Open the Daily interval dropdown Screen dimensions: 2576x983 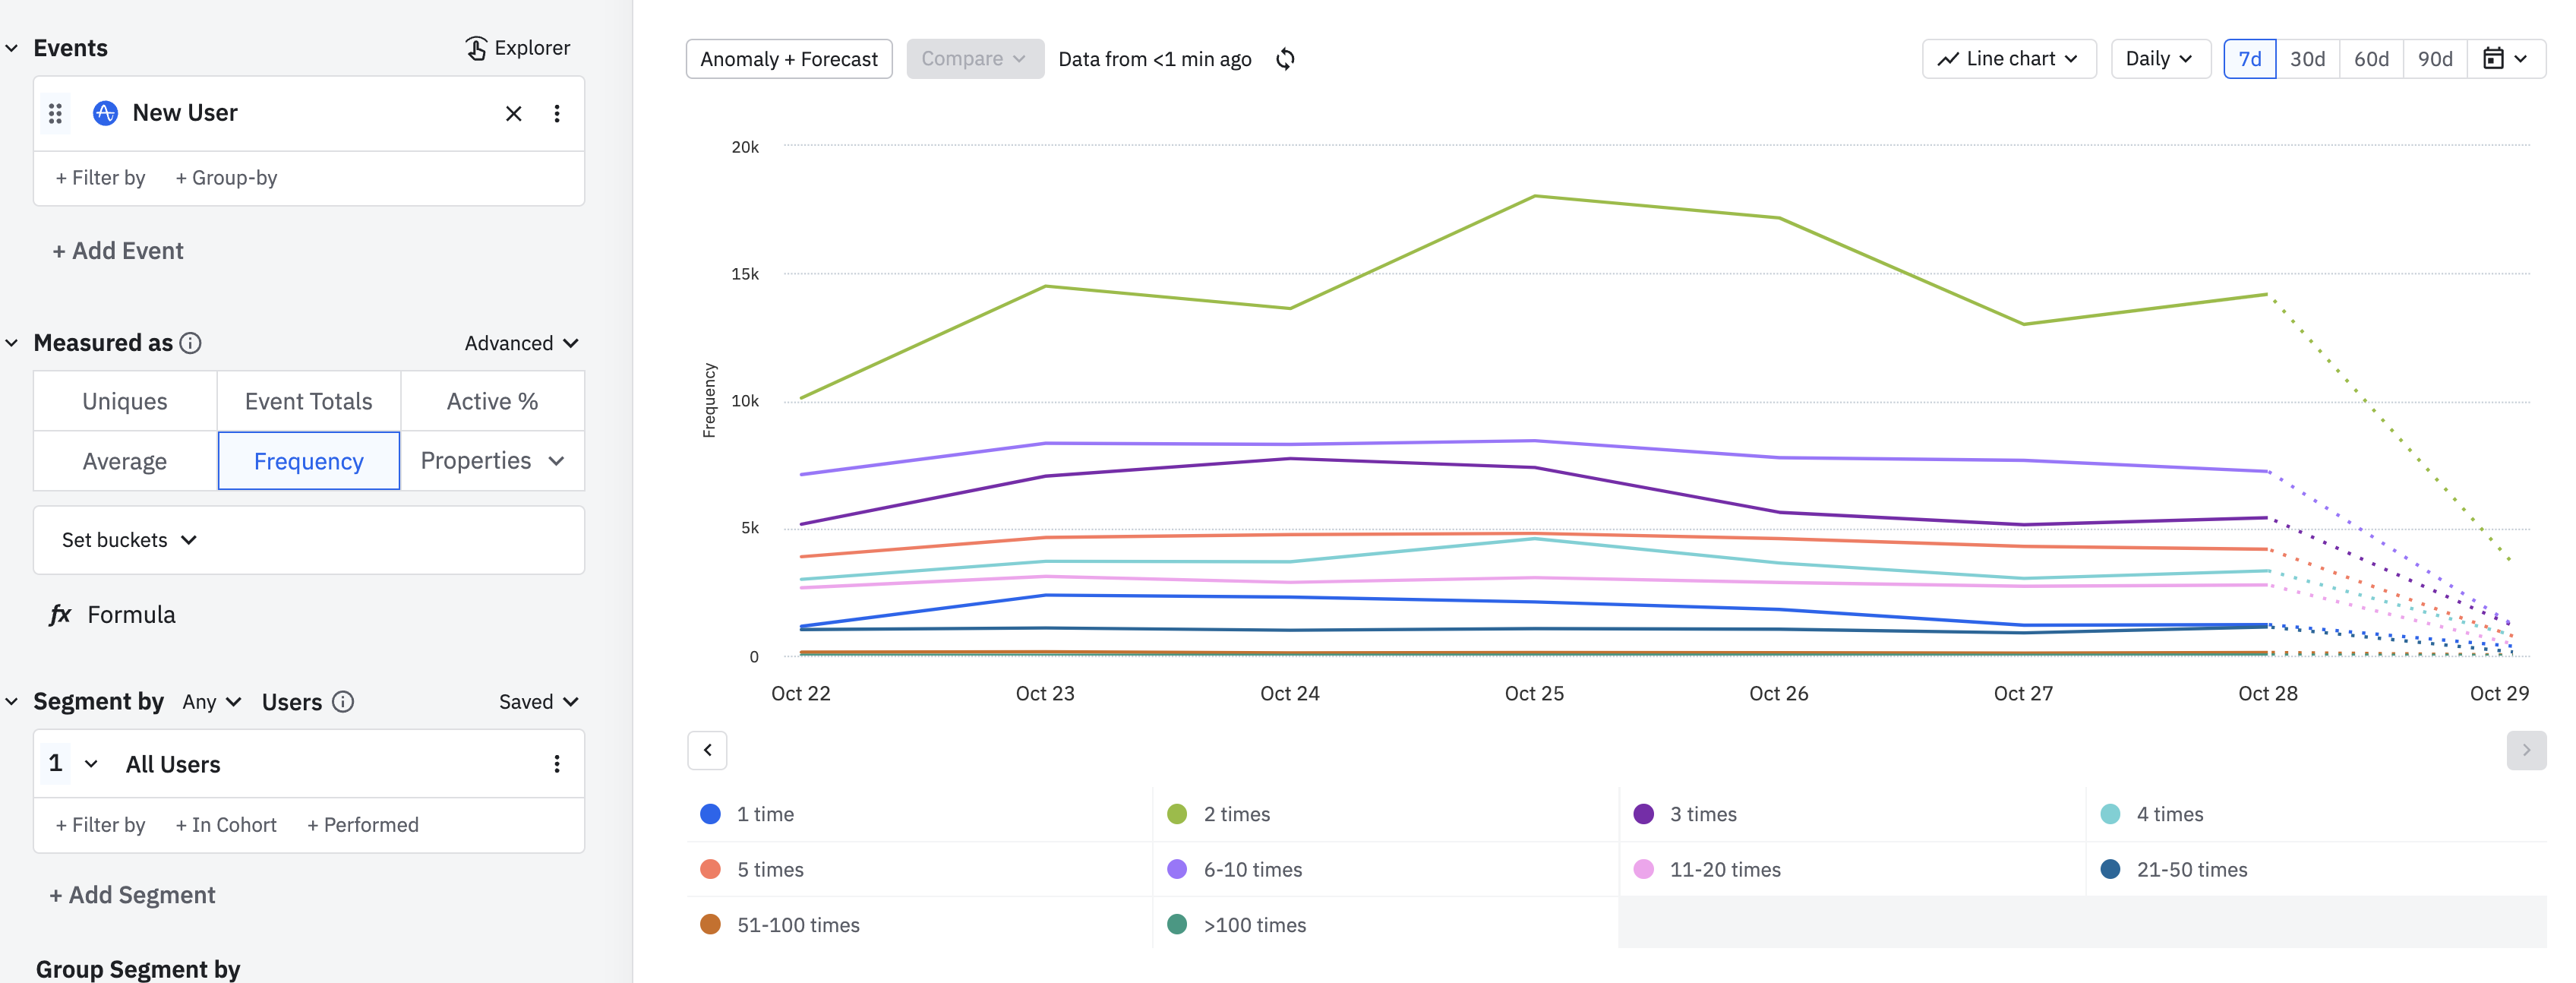click(x=2159, y=59)
